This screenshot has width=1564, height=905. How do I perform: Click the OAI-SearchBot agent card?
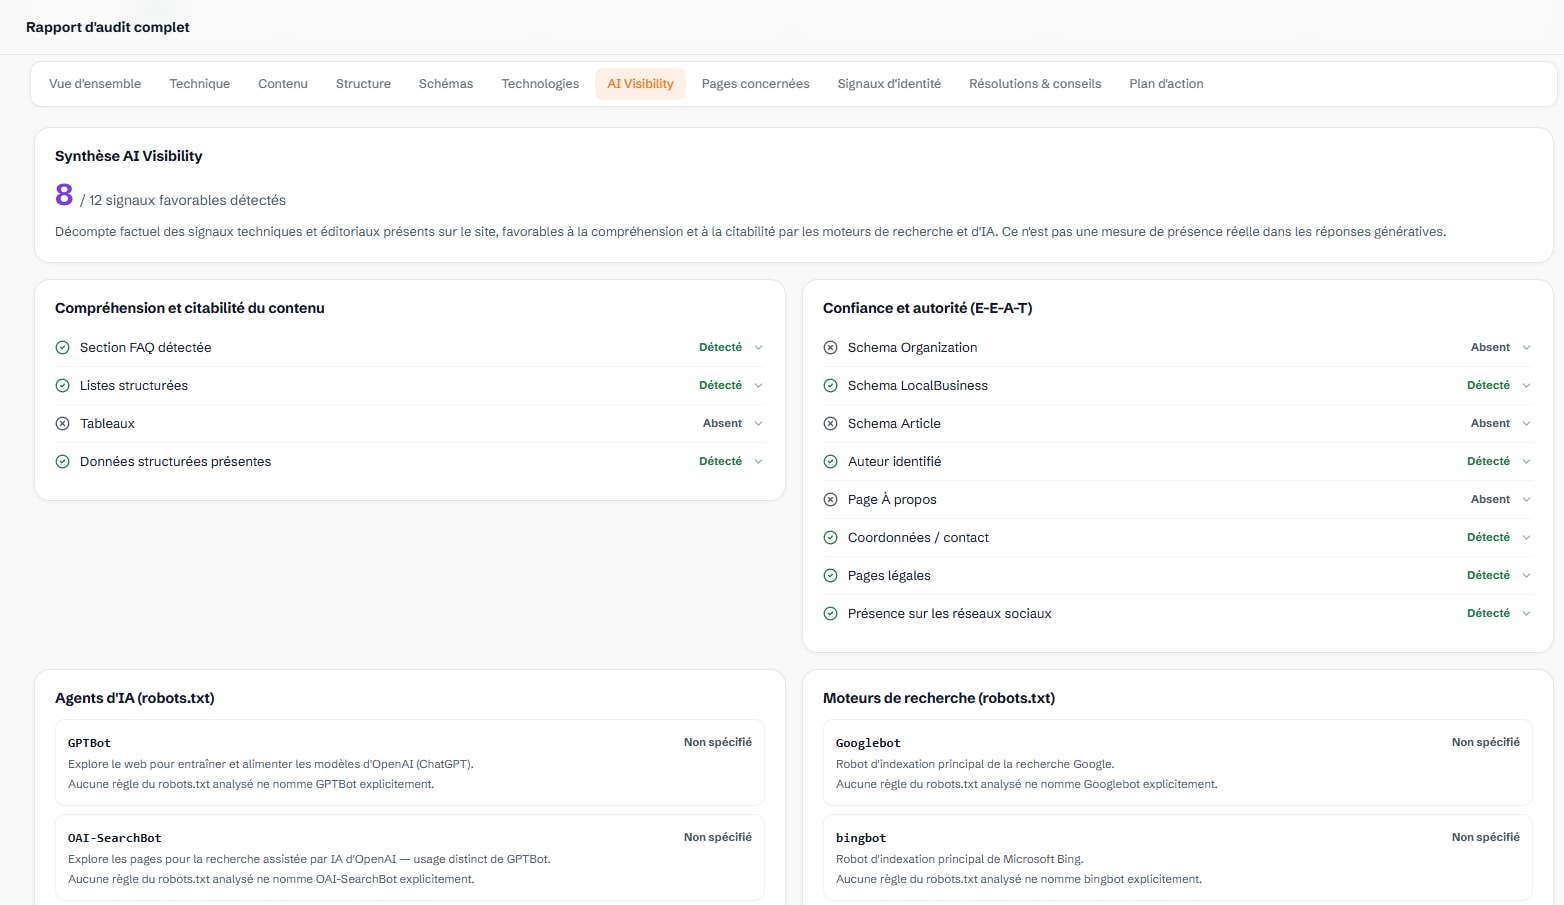410,858
